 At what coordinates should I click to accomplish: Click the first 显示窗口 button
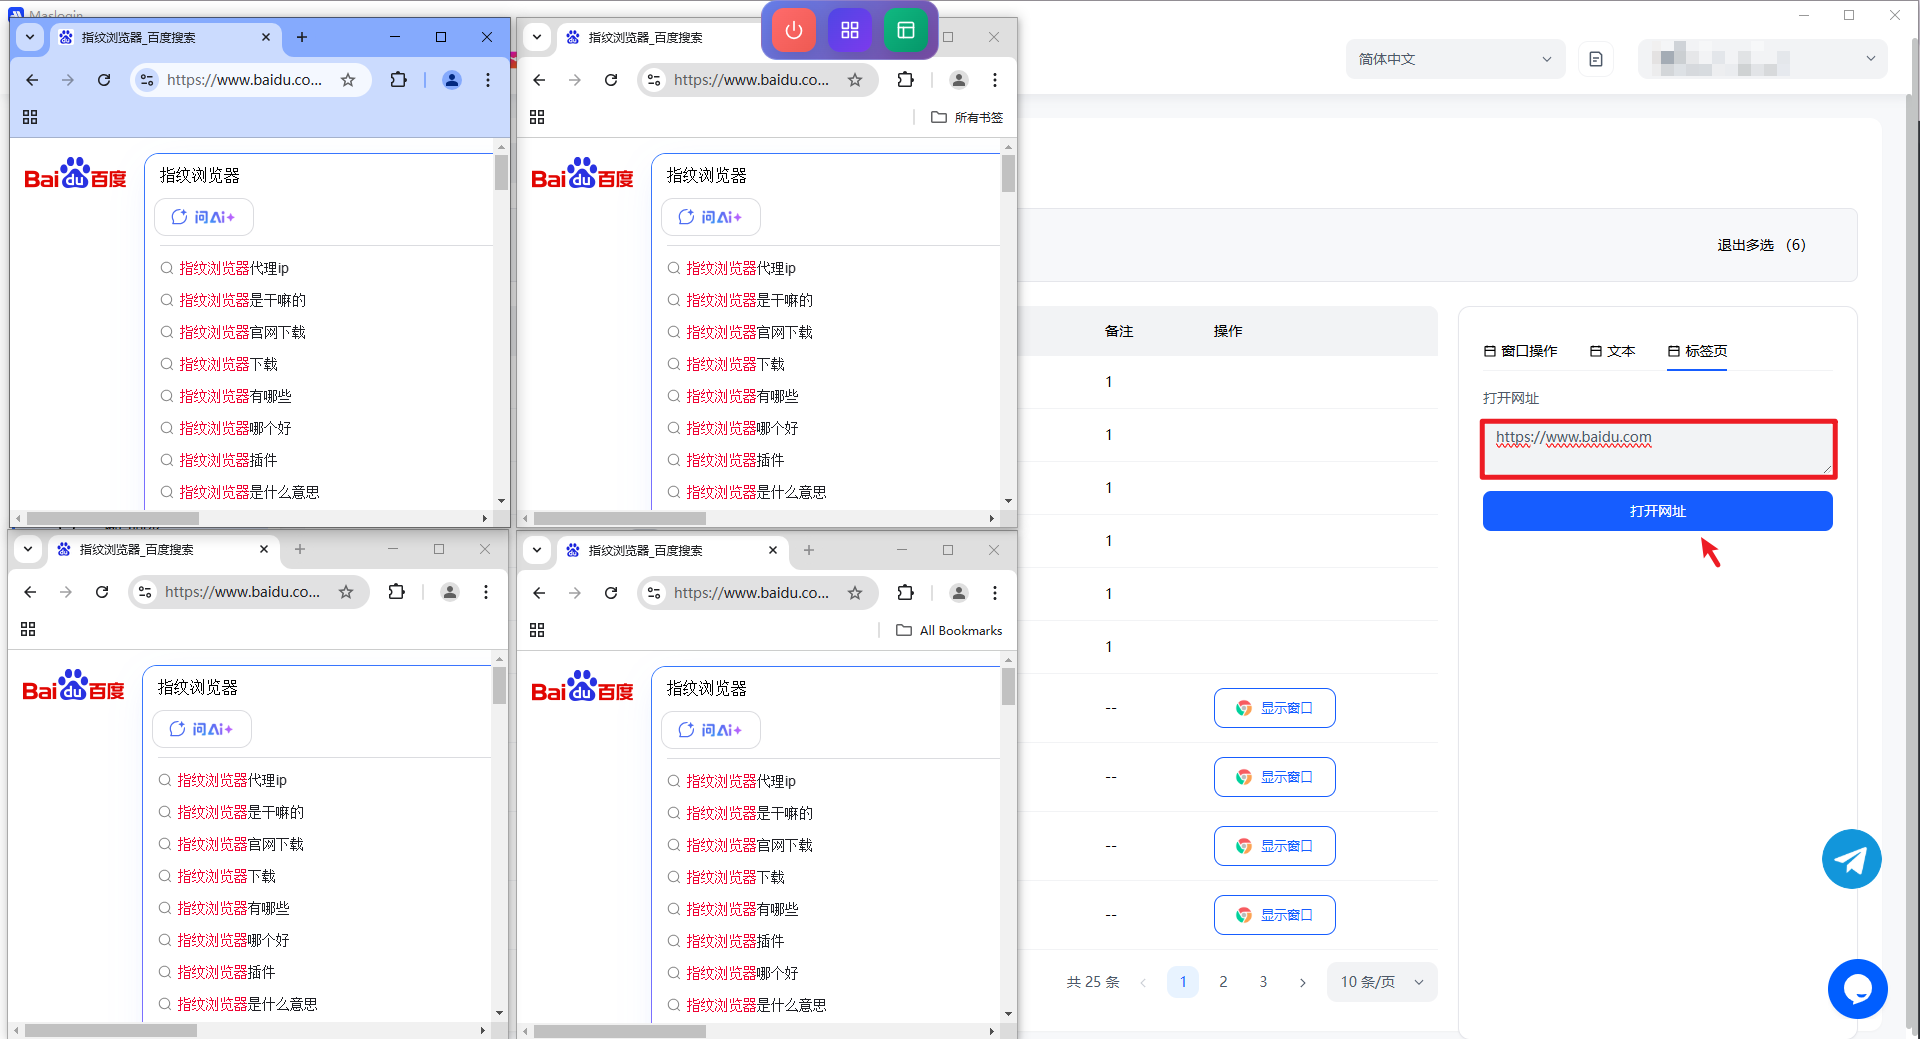[x=1274, y=708]
